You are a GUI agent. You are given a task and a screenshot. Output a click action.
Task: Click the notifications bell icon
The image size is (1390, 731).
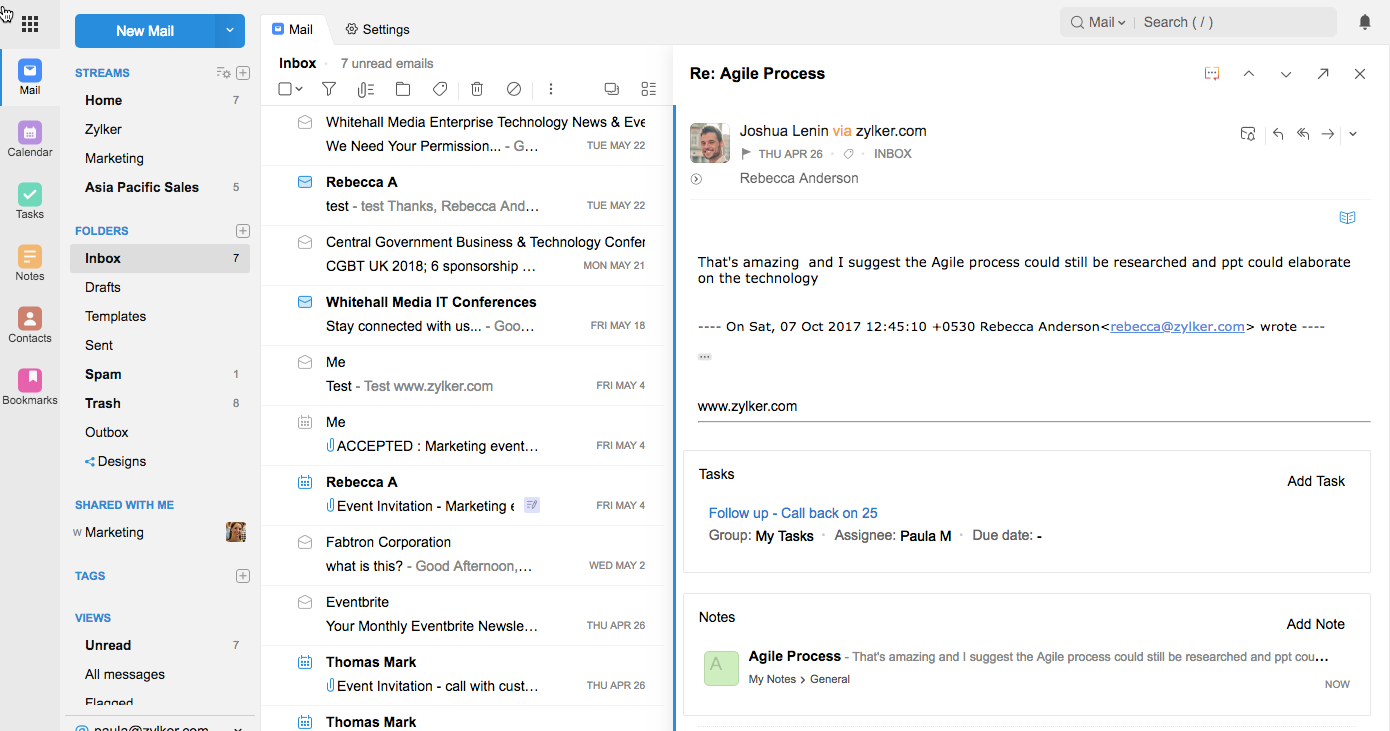pos(1365,22)
